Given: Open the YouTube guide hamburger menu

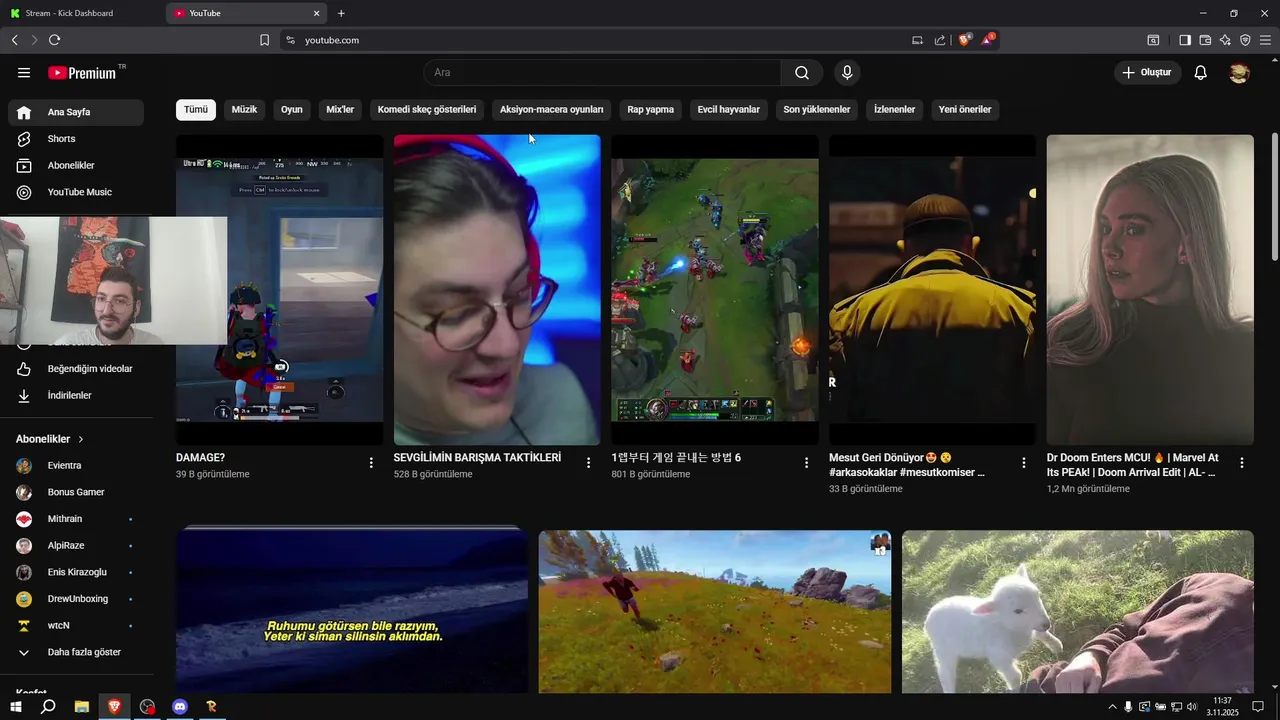Looking at the screenshot, I should pyautogui.click(x=24, y=73).
